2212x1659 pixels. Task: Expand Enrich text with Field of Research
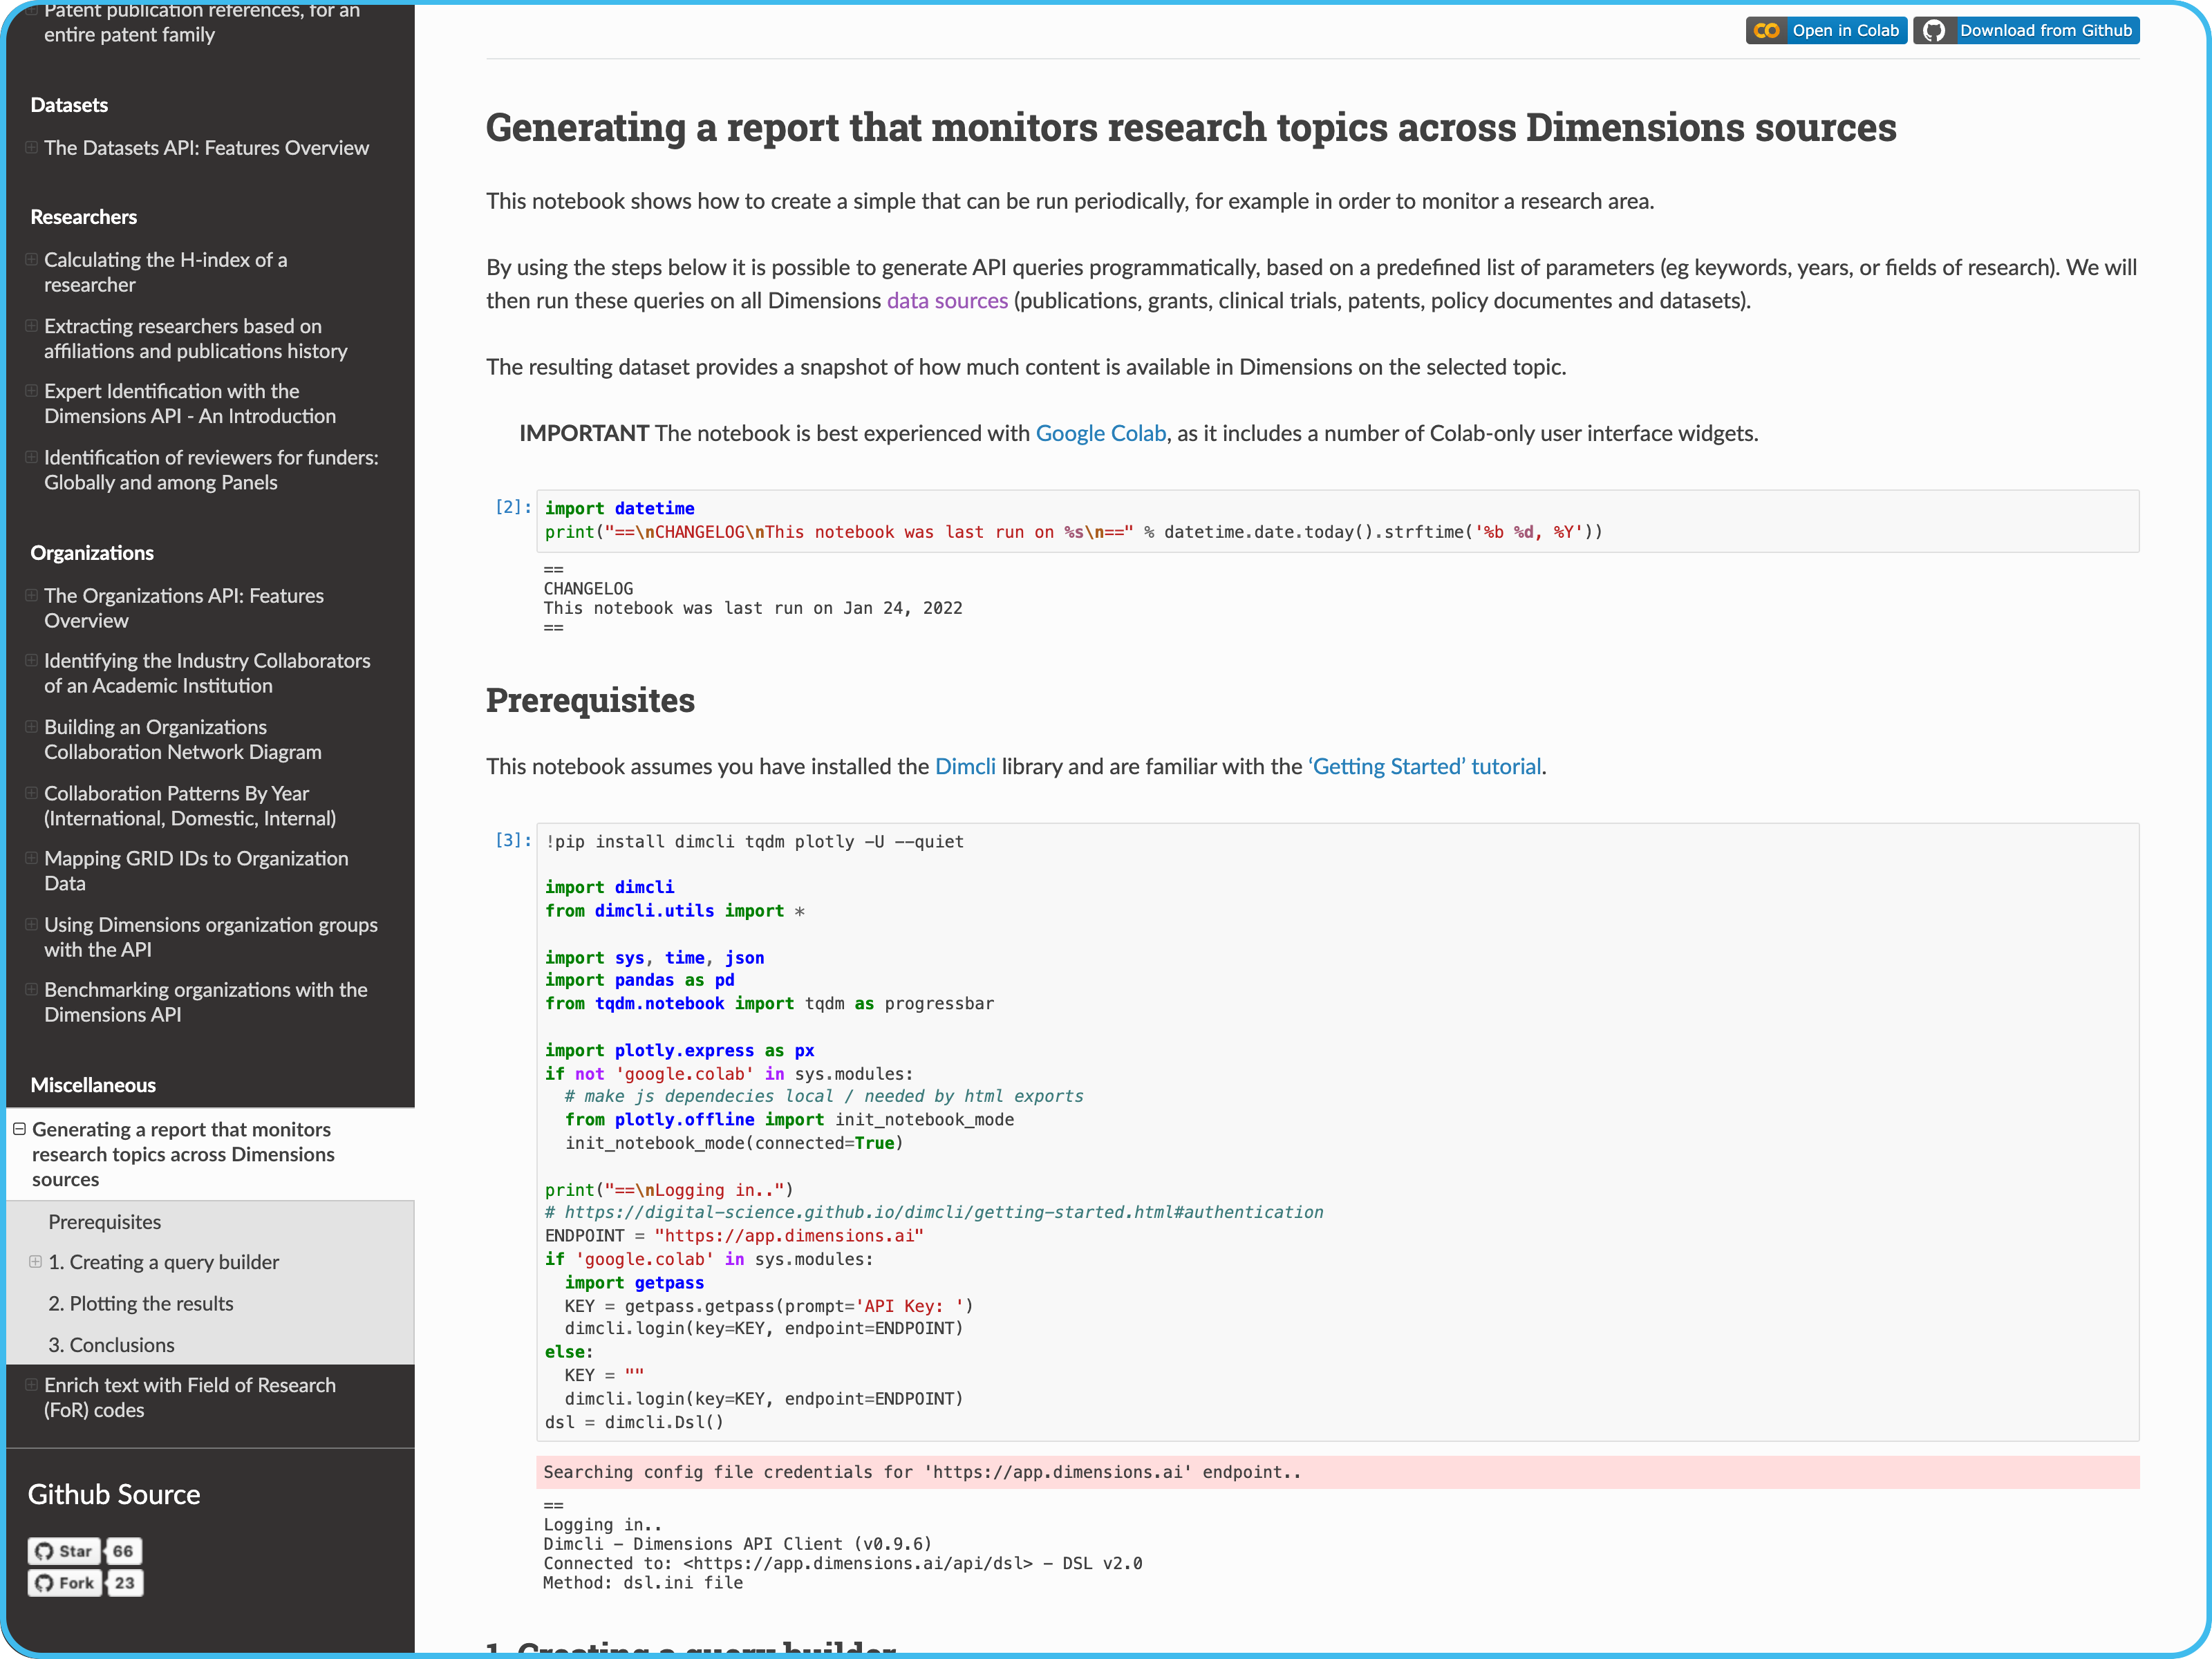pyautogui.click(x=31, y=1385)
